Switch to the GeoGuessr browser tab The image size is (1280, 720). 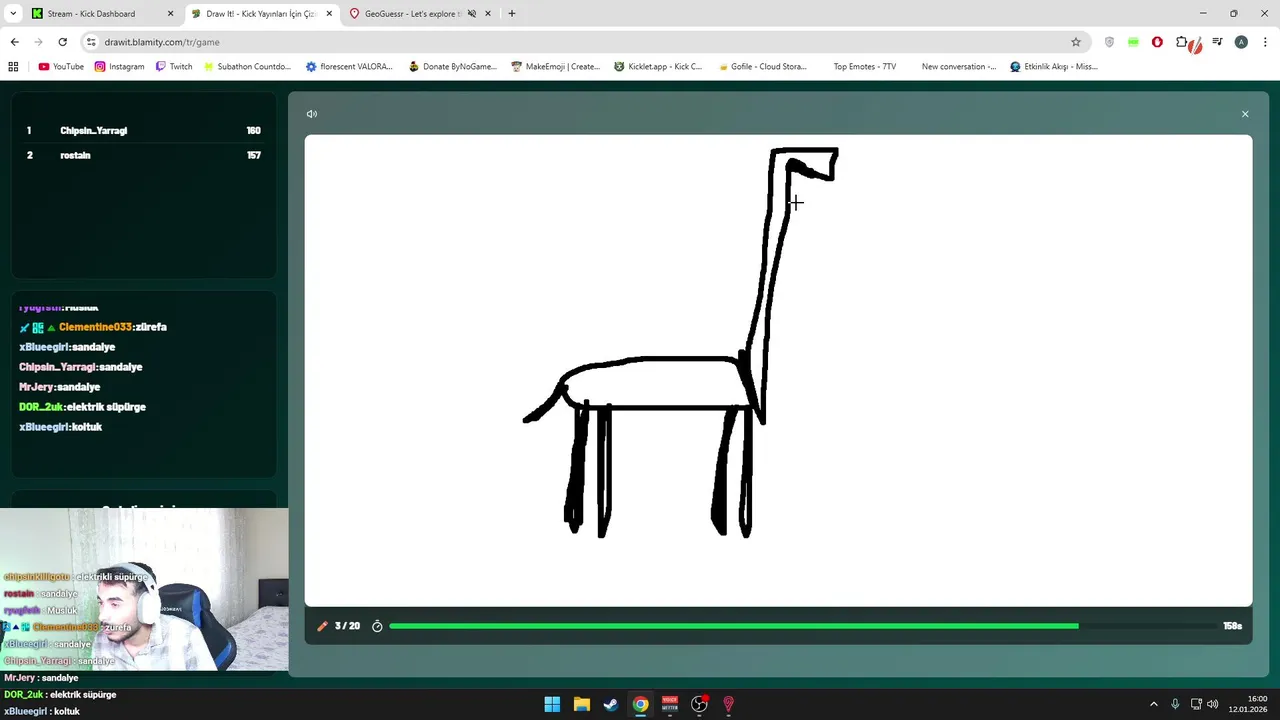click(x=420, y=14)
